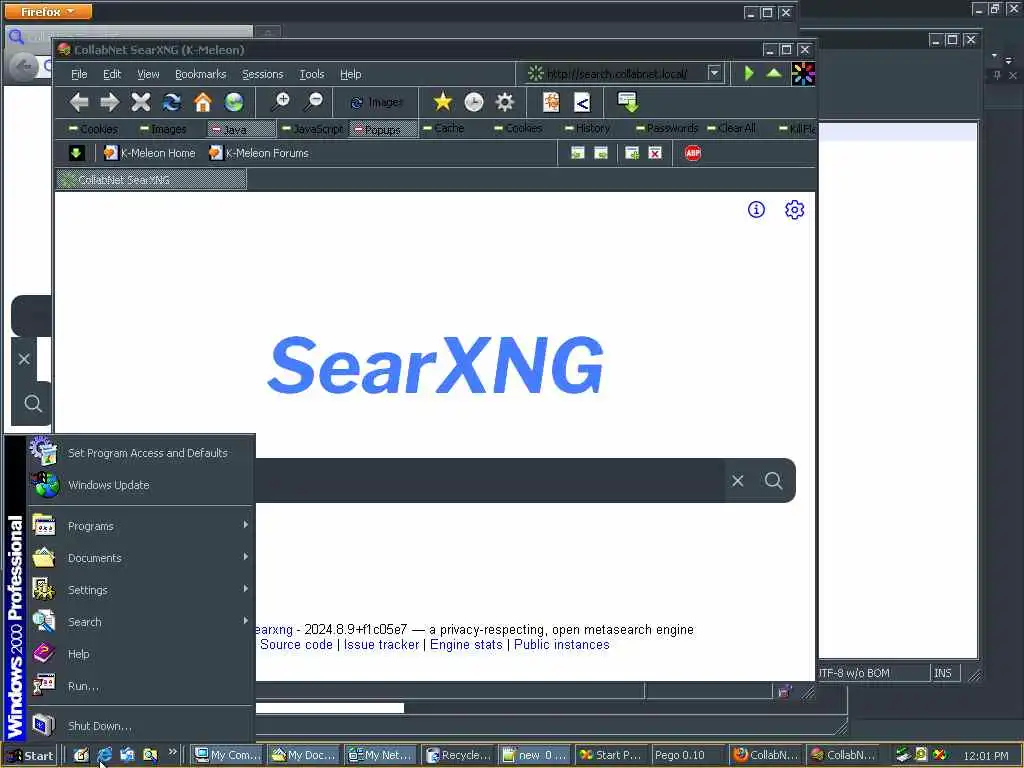Submit search with the magnifier in SearXNG bar

[774, 481]
